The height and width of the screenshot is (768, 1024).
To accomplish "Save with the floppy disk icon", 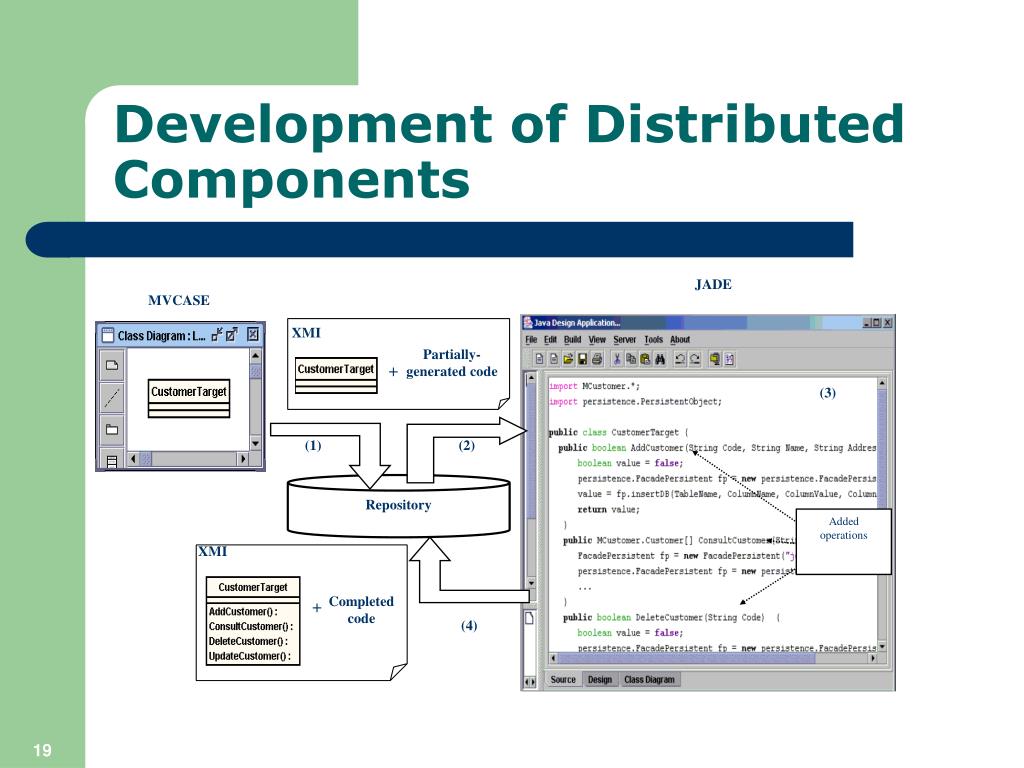I will coord(582,359).
